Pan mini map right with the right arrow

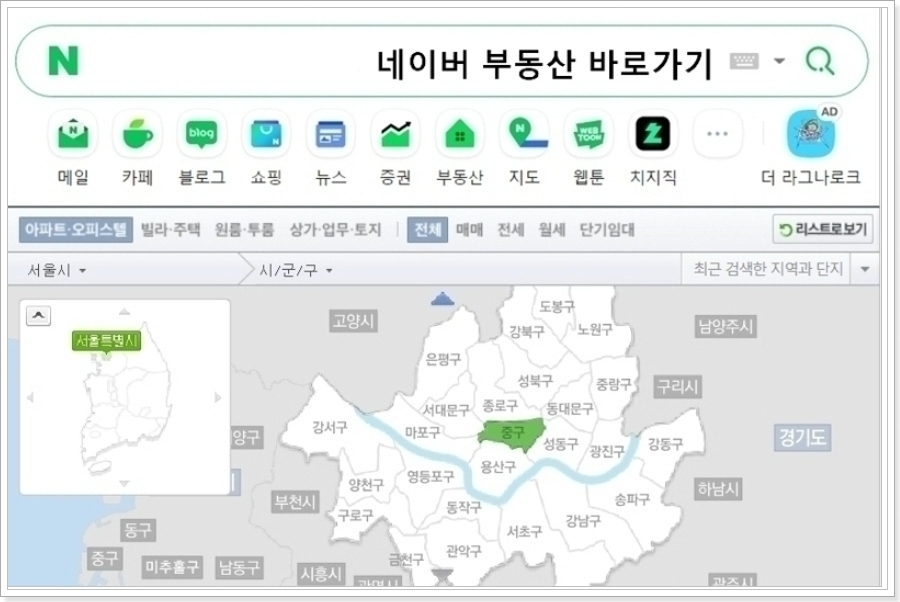tap(218, 397)
